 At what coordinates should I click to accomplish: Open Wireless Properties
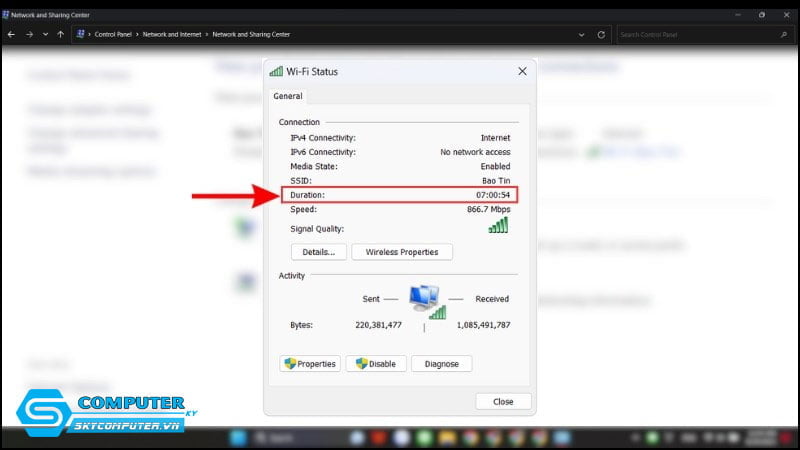[402, 252]
